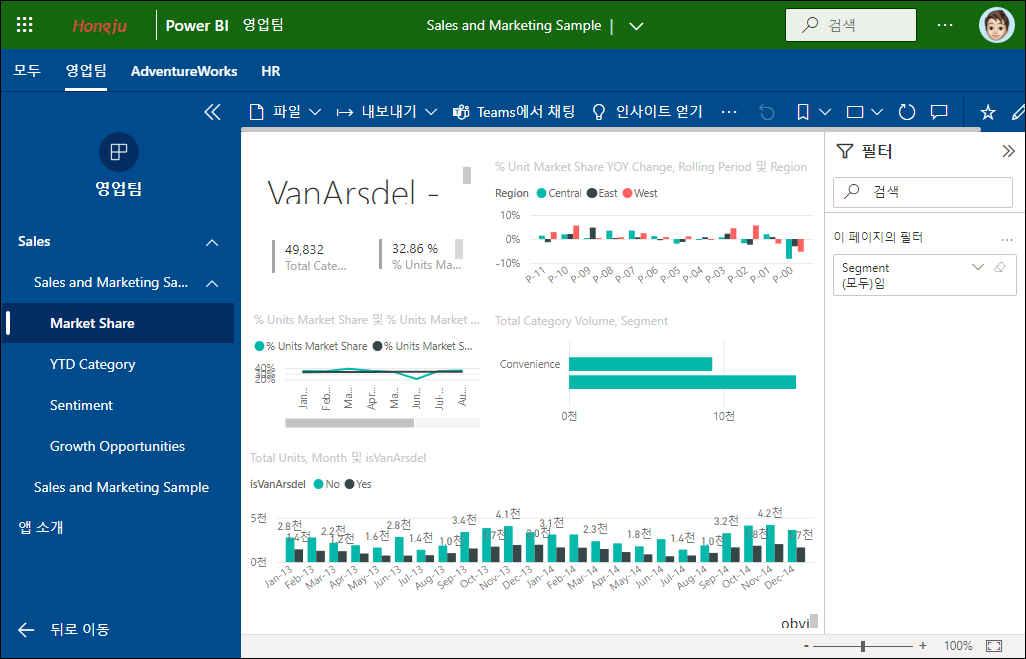Select the HR tab

coord(270,71)
